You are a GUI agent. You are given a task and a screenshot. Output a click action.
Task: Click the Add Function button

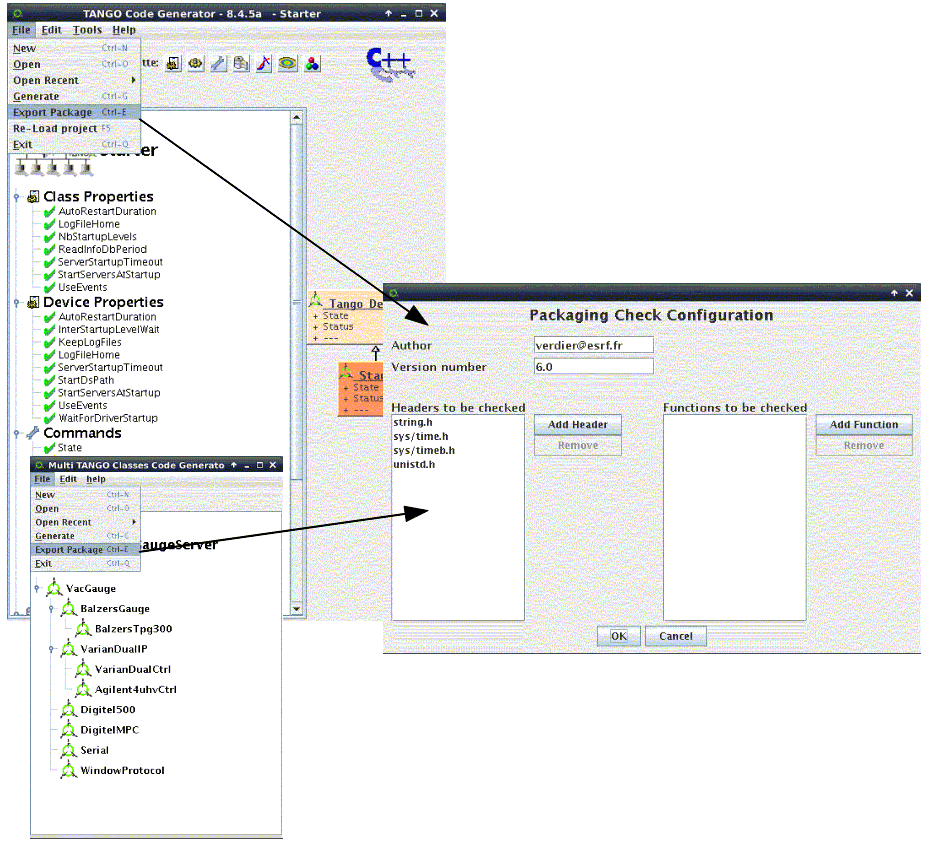864,424
